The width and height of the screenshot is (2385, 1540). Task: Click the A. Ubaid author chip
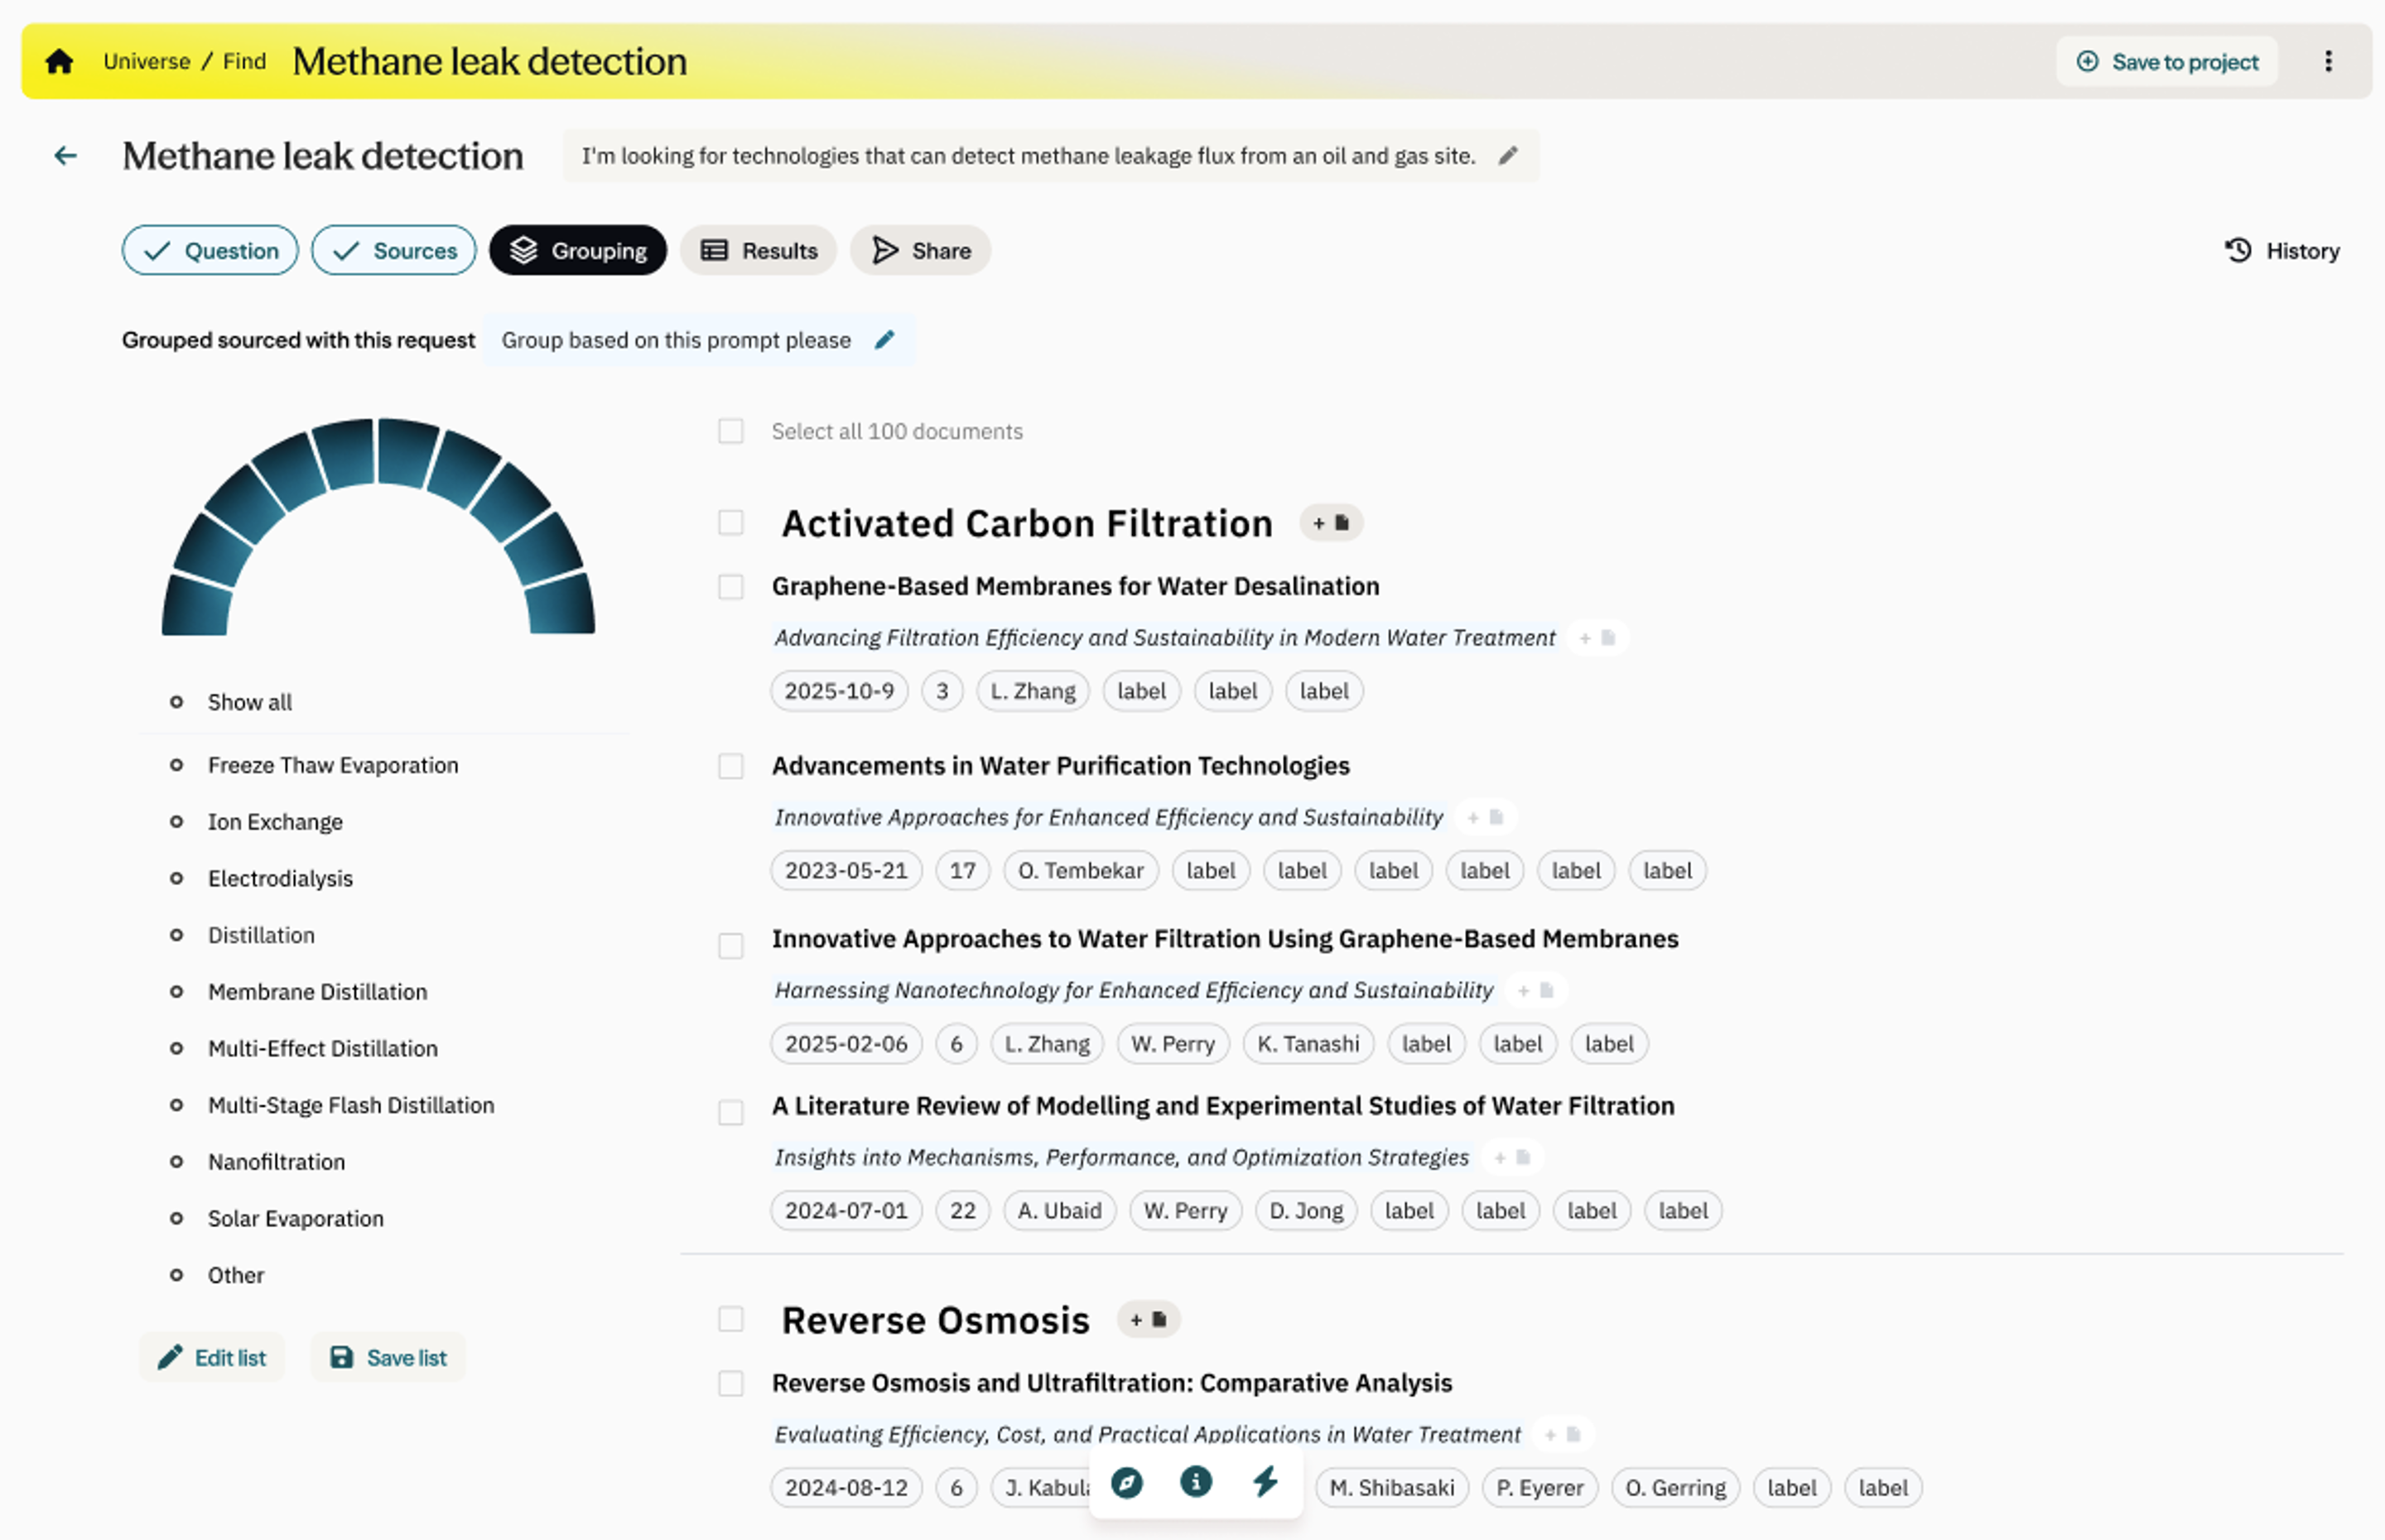[1059, 1211]
